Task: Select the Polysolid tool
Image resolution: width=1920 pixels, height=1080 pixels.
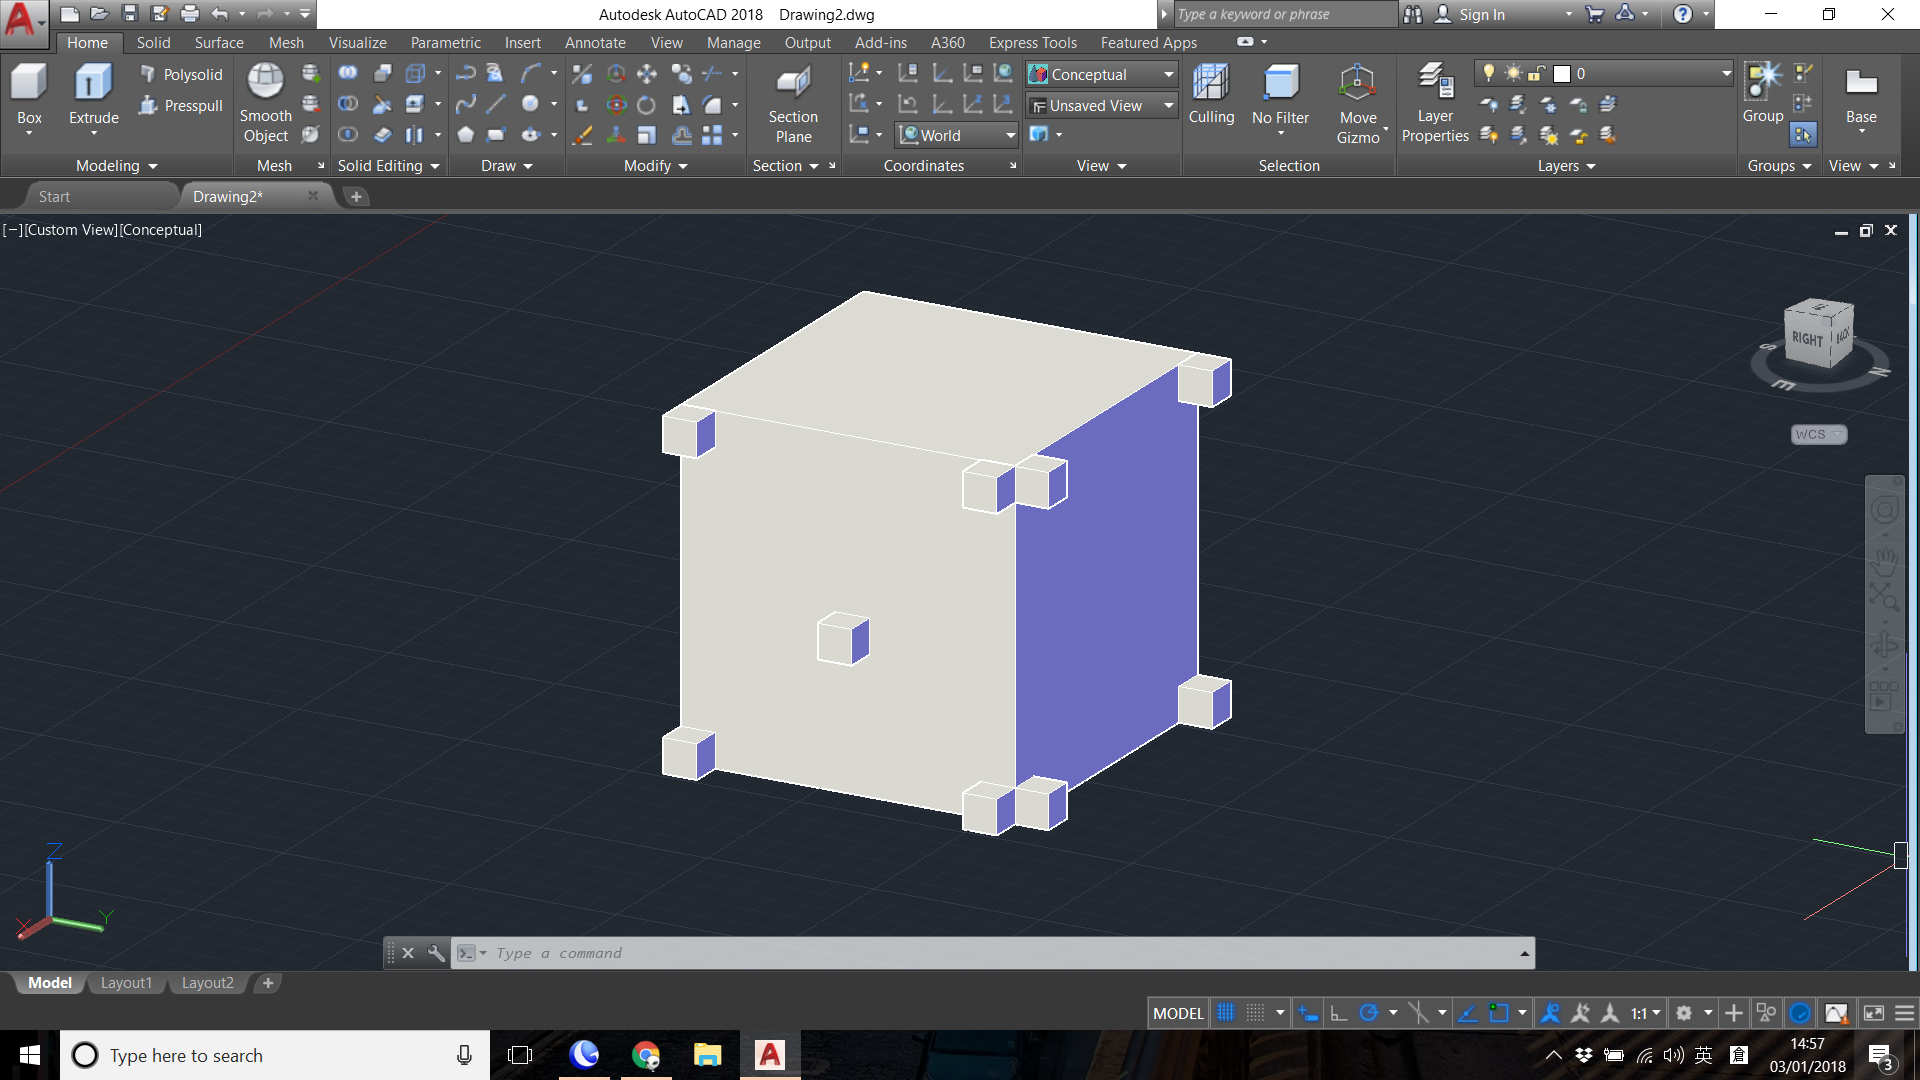Action: (x=181, y=75)
